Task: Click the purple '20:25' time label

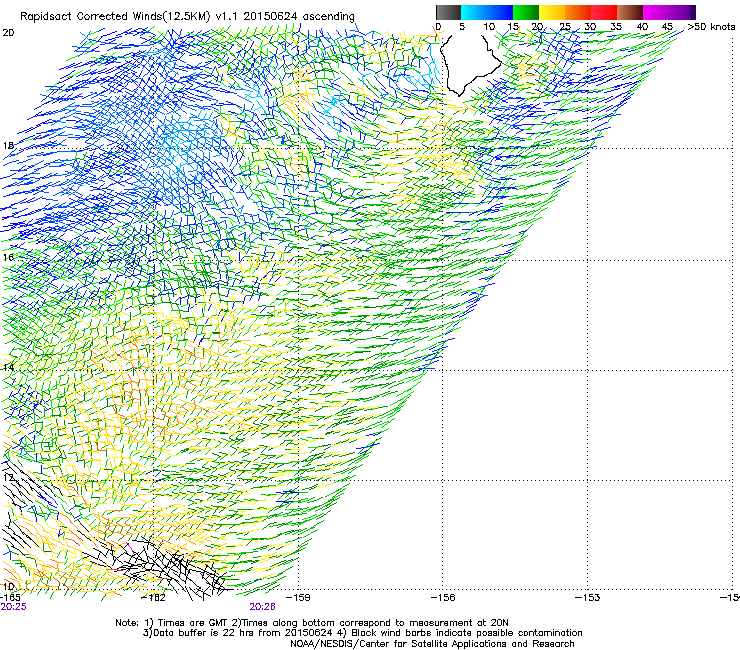Action: (14, 607)
